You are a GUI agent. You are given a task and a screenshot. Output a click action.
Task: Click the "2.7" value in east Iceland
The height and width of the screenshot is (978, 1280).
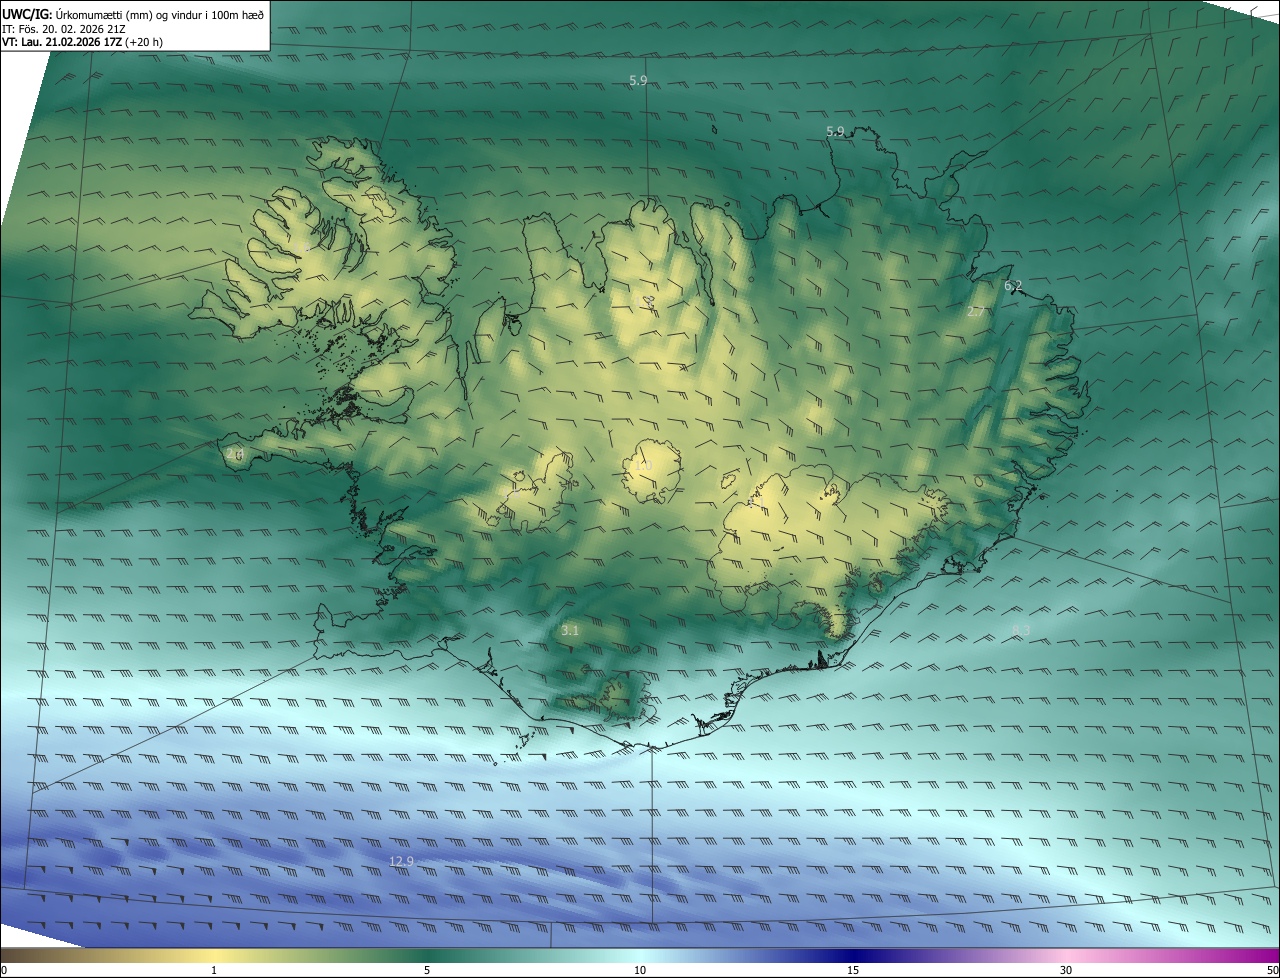[976, 312]
